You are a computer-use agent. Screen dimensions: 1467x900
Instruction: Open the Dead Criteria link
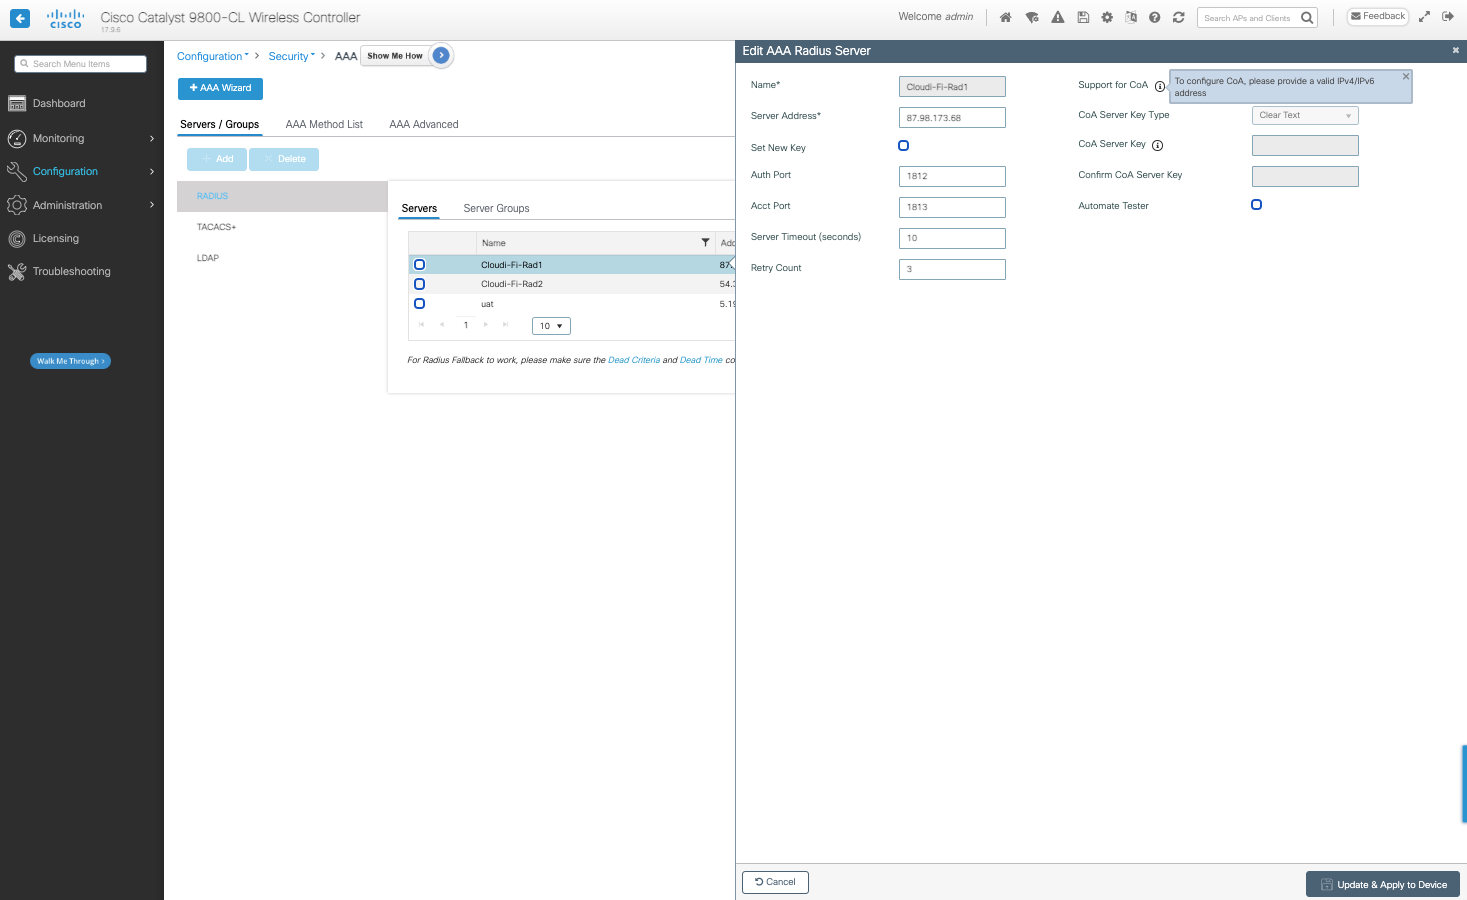click(634, 360)
